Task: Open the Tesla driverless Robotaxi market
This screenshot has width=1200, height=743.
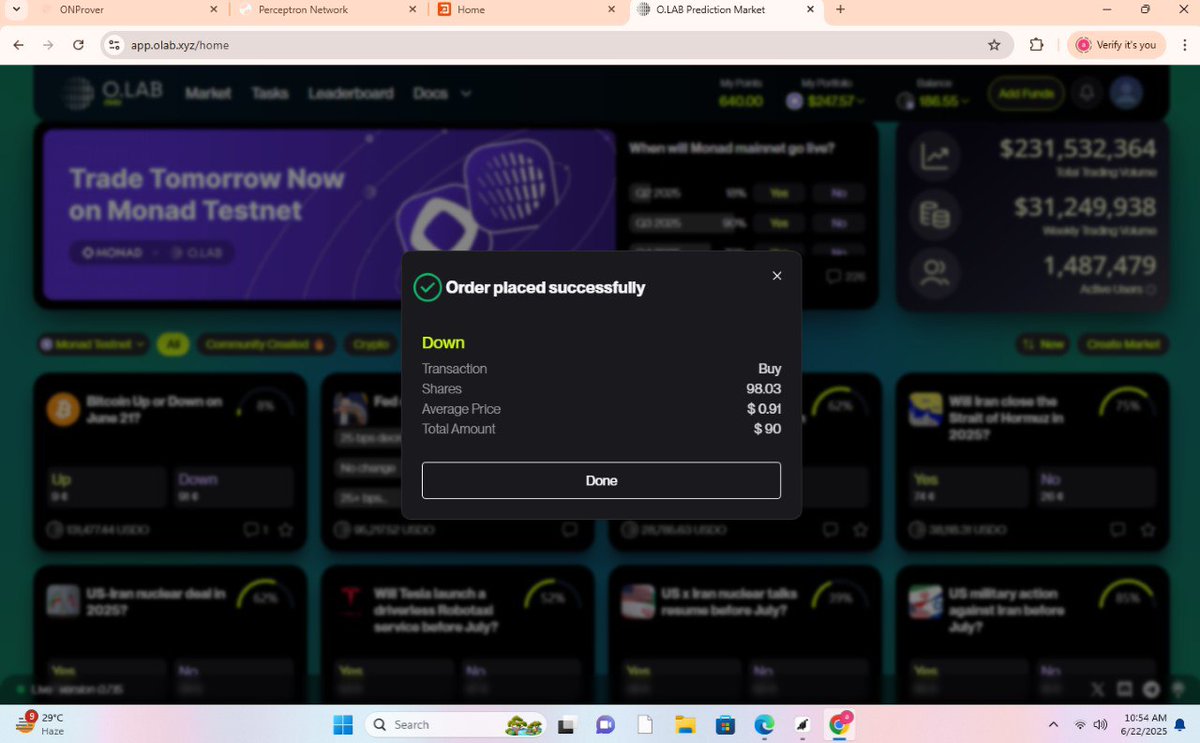Action: (436, 610)
